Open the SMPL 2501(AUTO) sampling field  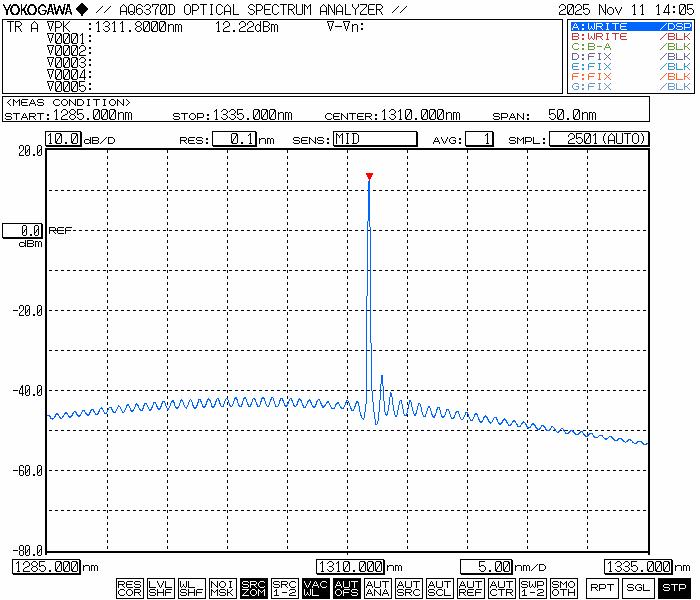tap(599, 139)
